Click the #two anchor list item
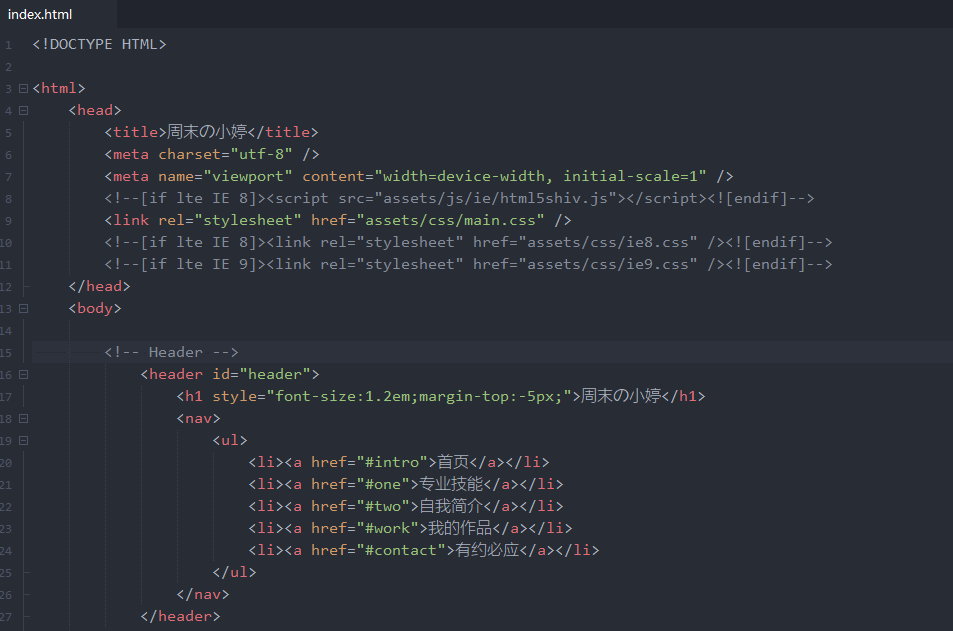The height and width of the screenshot is (631, 953). click(x=405, y=506)
